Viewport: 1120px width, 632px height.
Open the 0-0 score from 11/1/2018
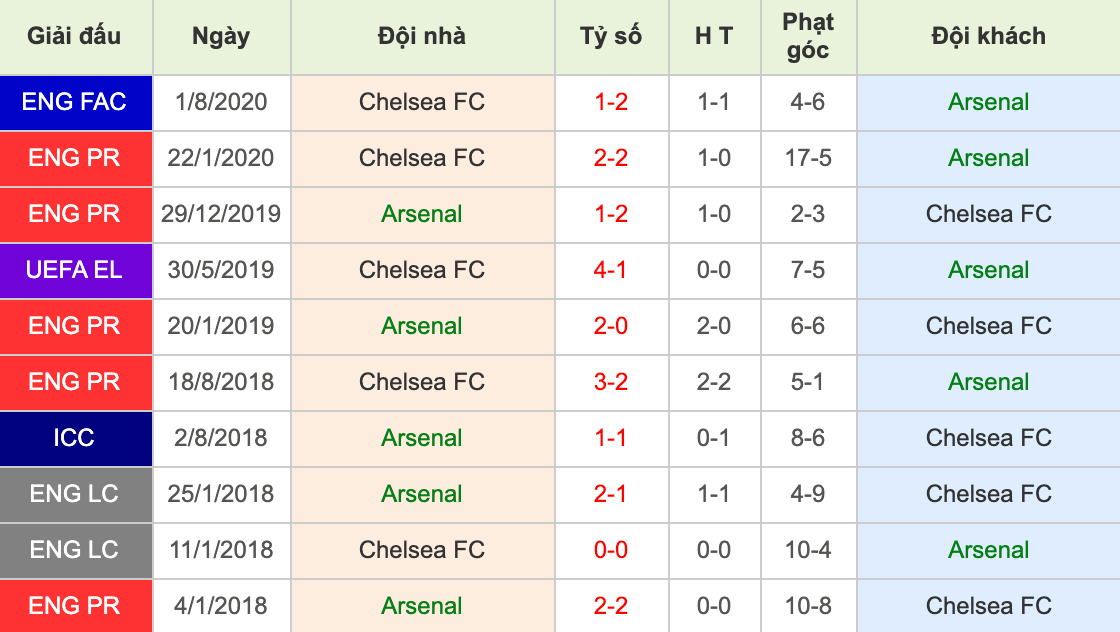[611, 550]
